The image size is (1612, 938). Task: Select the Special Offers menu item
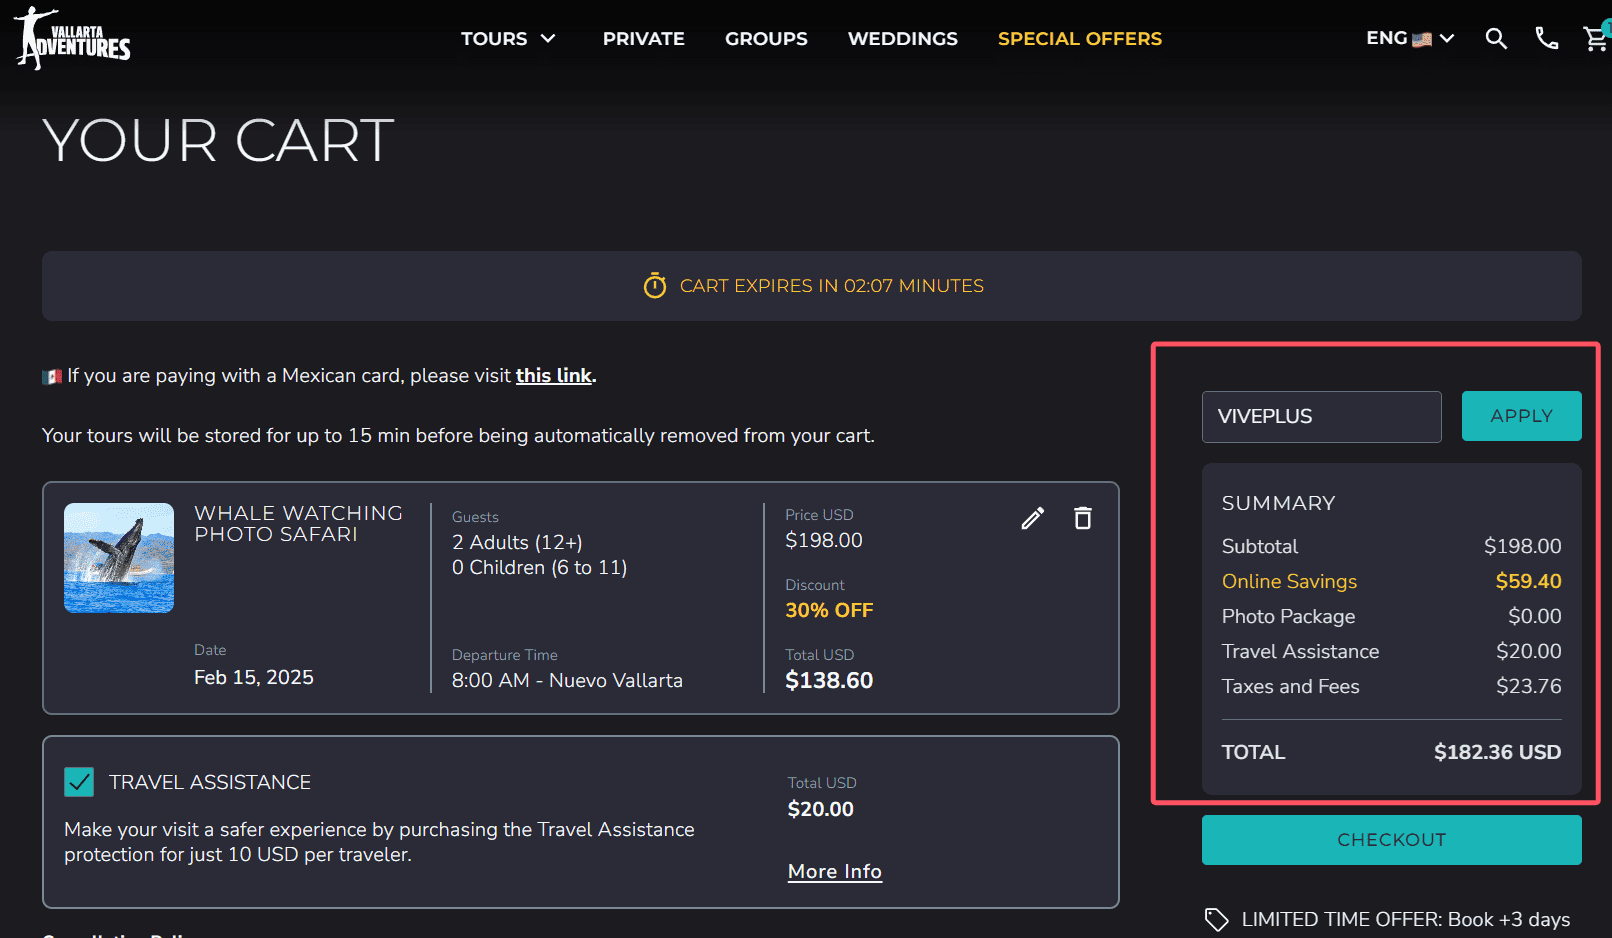(x=1079, y=39)
